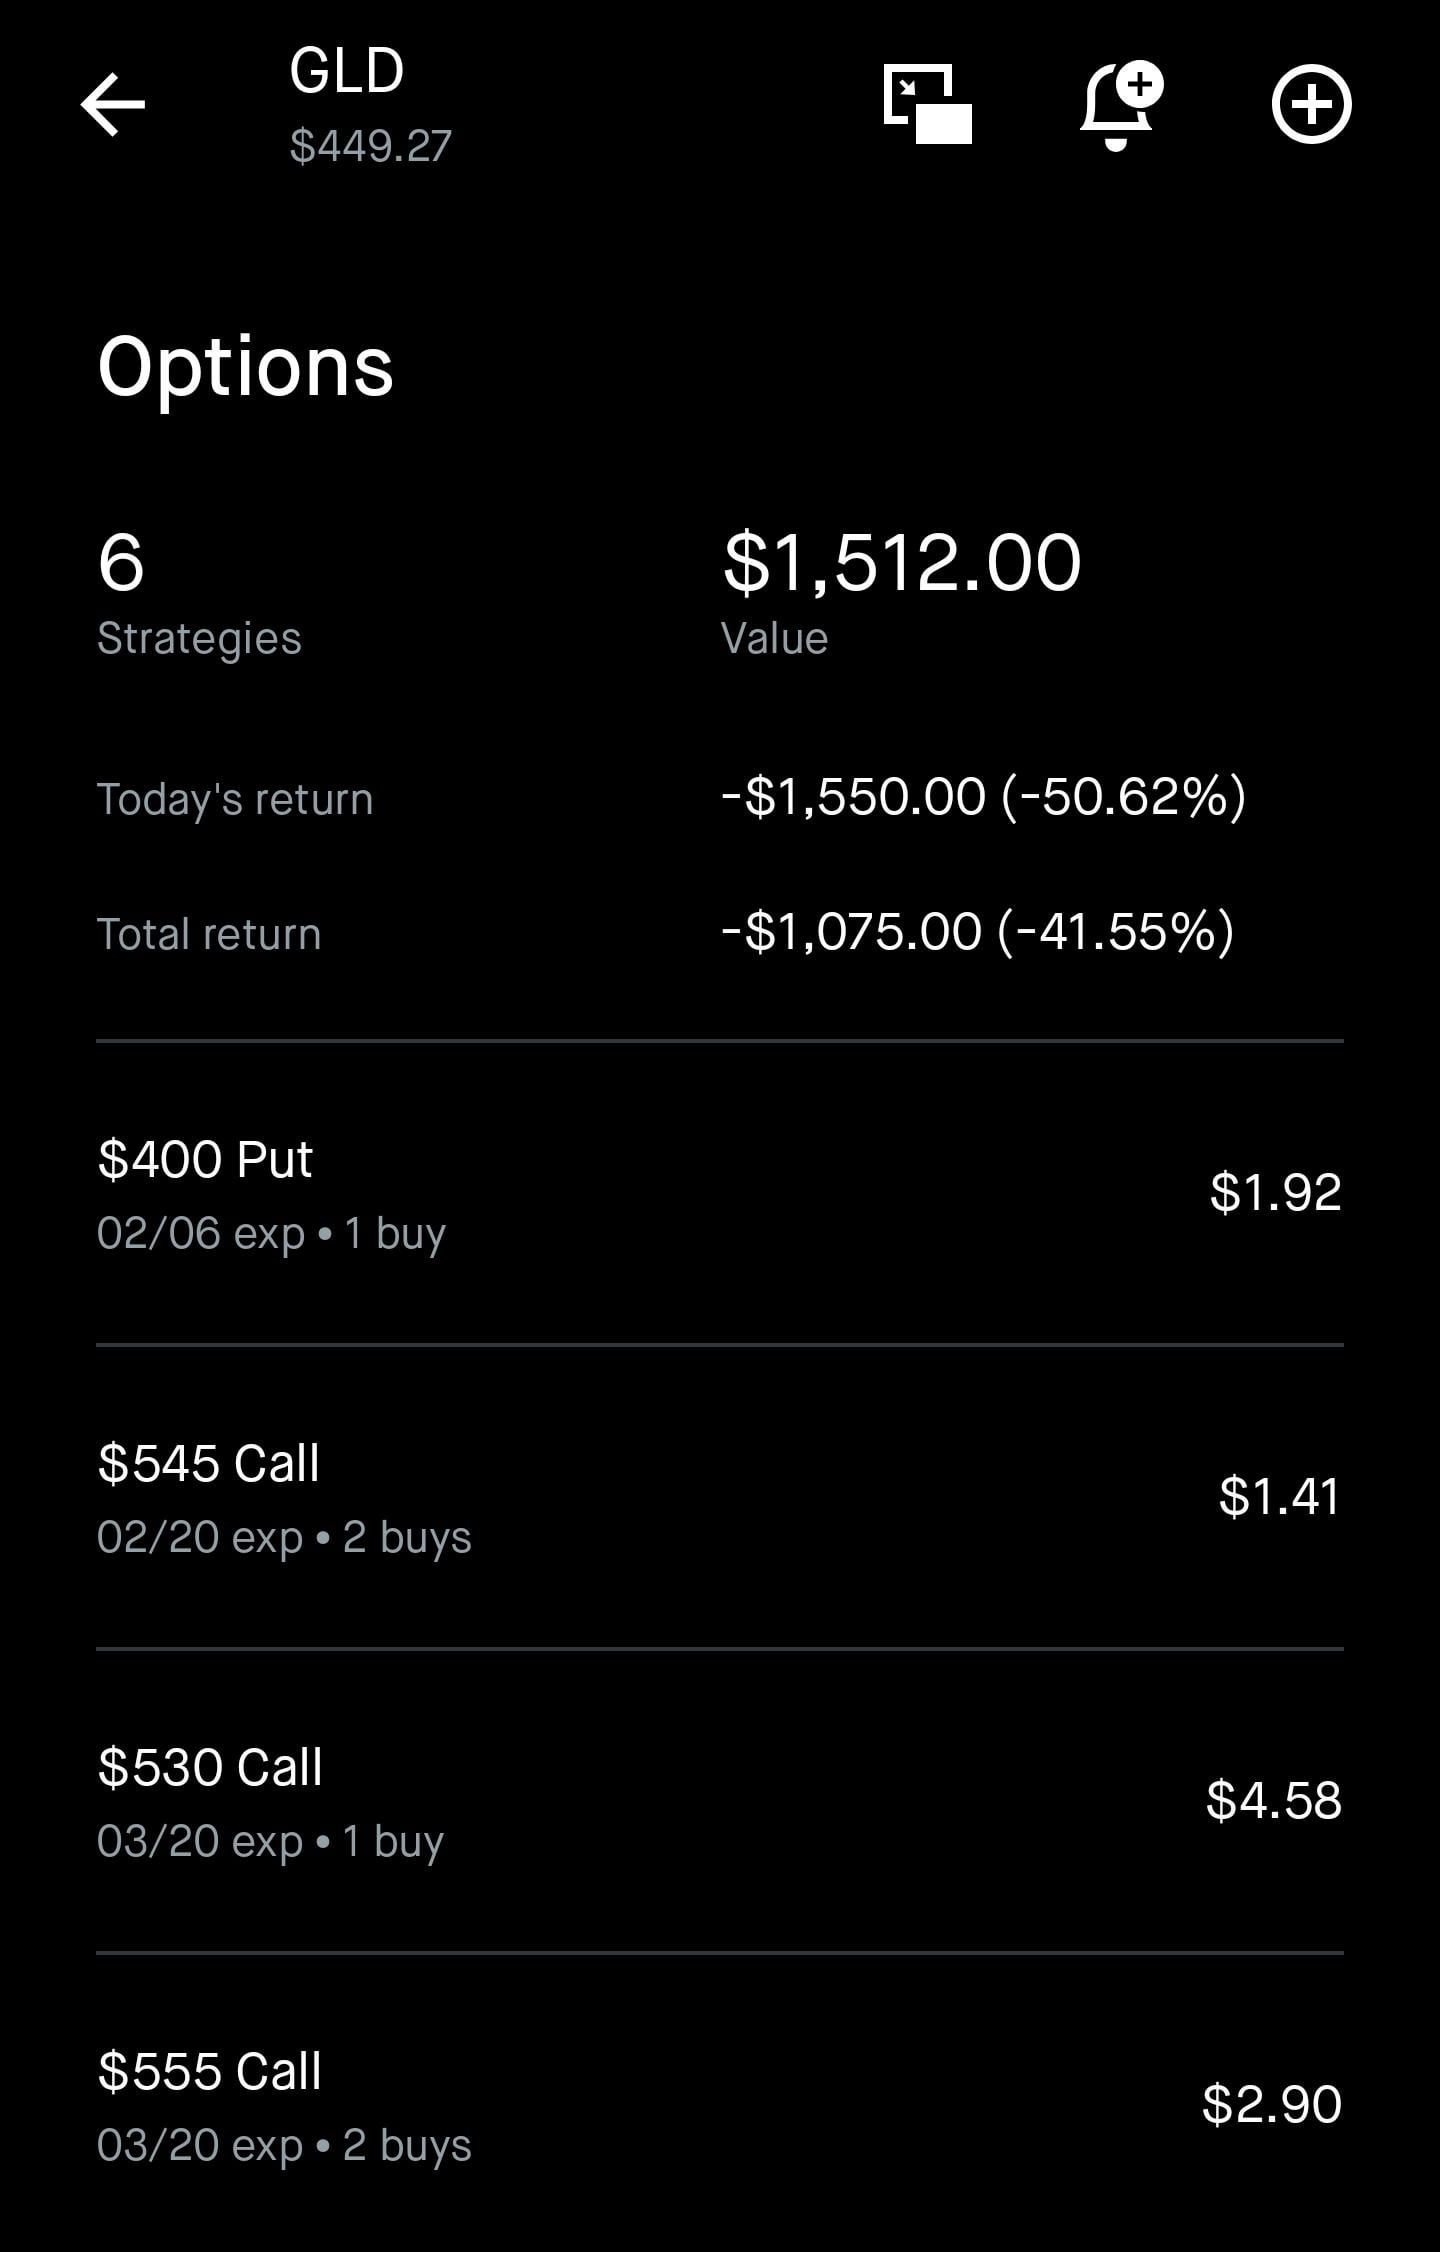Tap the $4.58 call price
This screenshot has width=1440, height=2252.
click(1273, 1800)
